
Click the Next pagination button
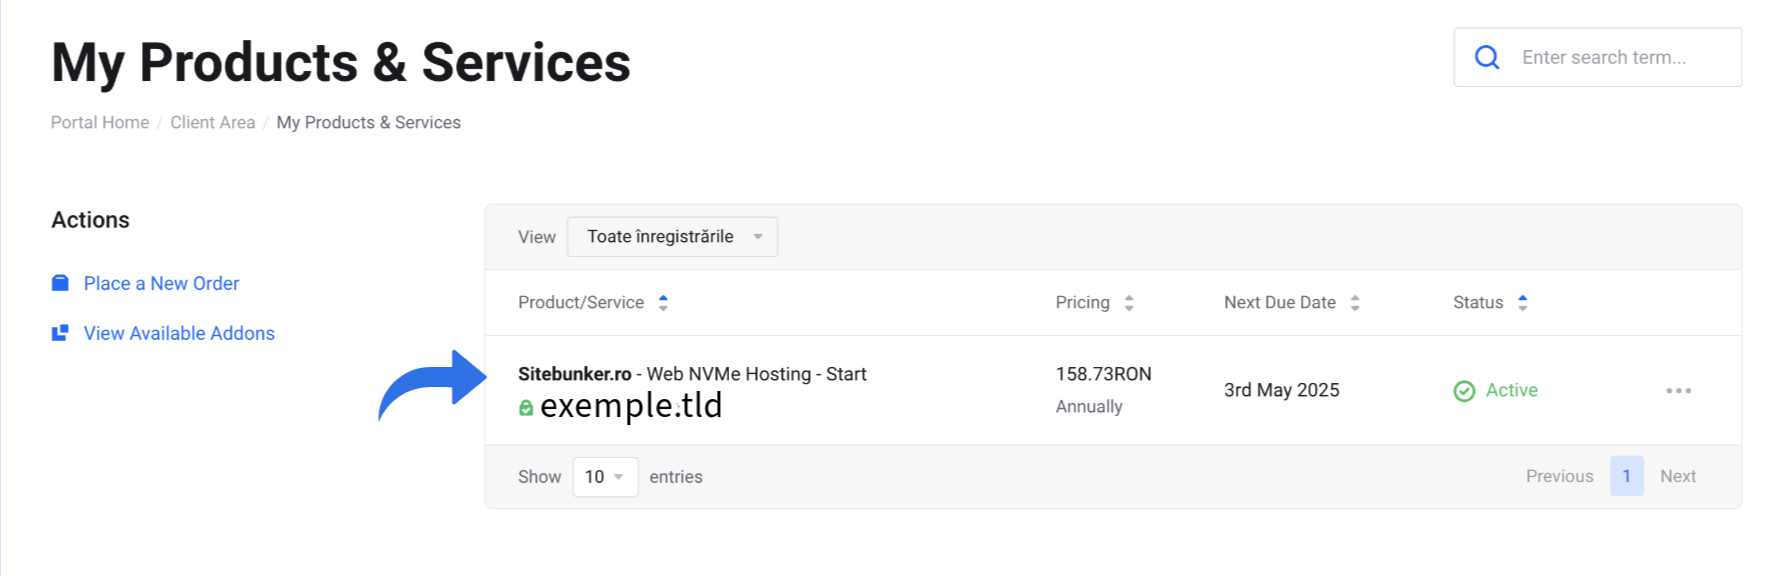(x=1678, y=476)
